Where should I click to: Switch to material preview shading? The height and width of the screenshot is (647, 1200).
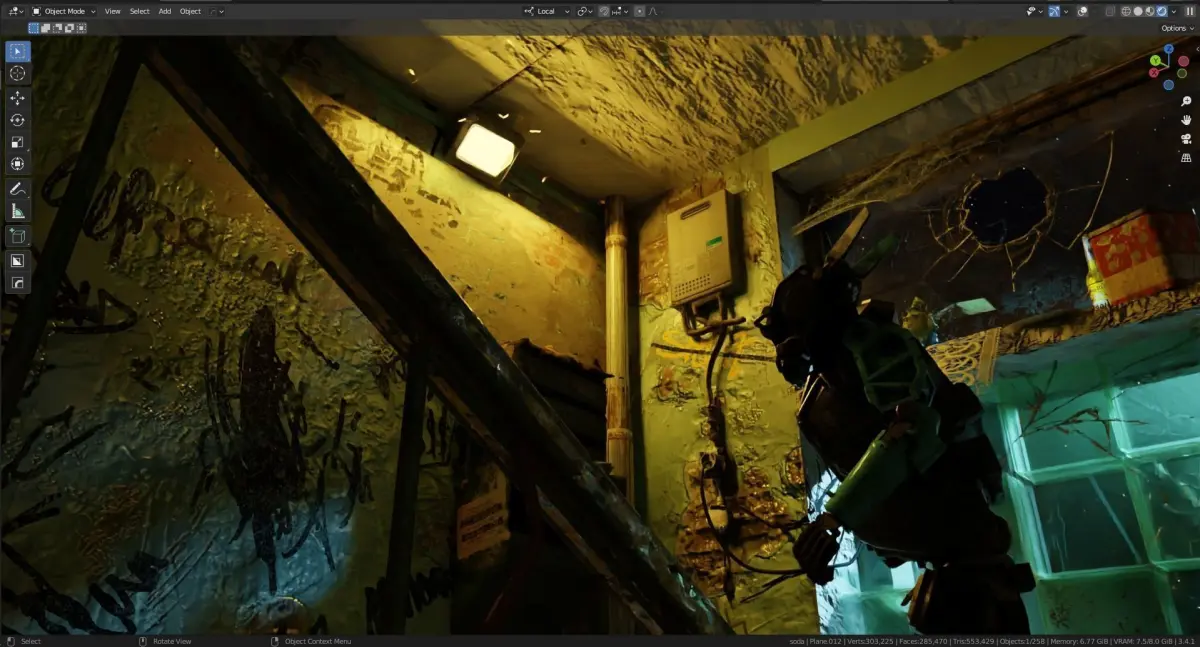coord(1150,11)
